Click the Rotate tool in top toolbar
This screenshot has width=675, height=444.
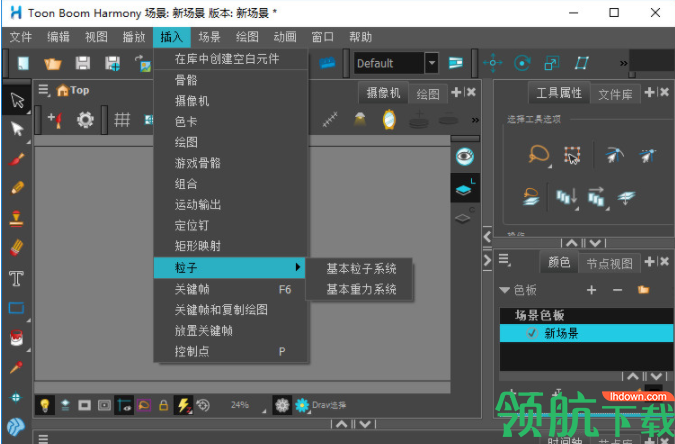(x=522, y=63)
